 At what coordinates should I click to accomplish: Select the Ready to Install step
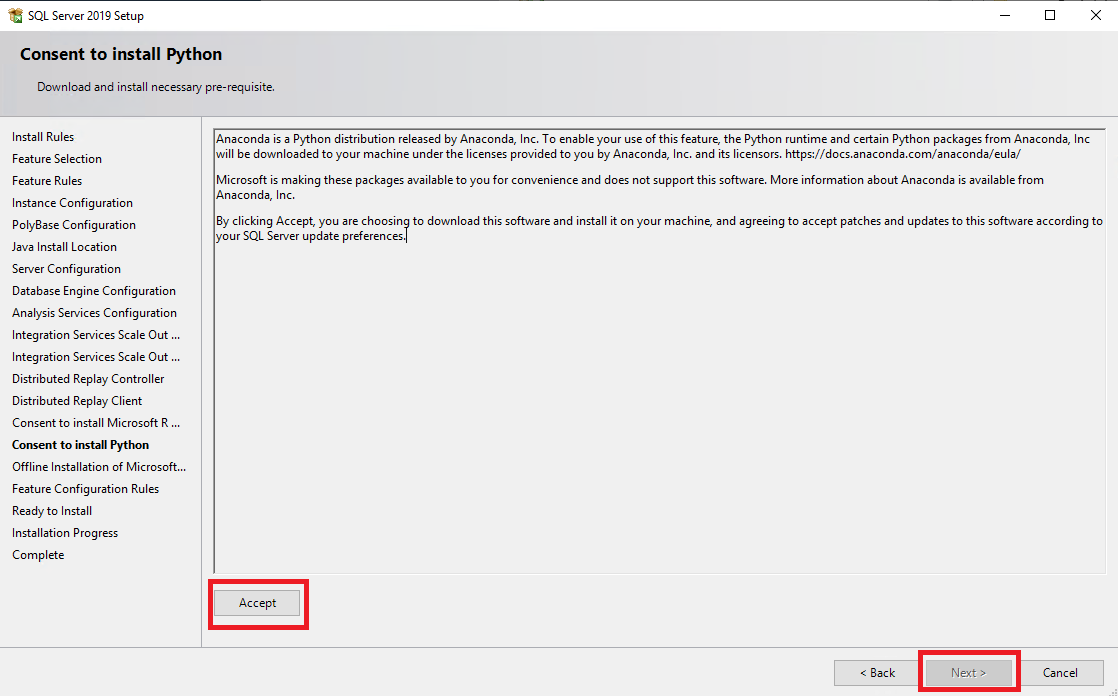(52, 511)
